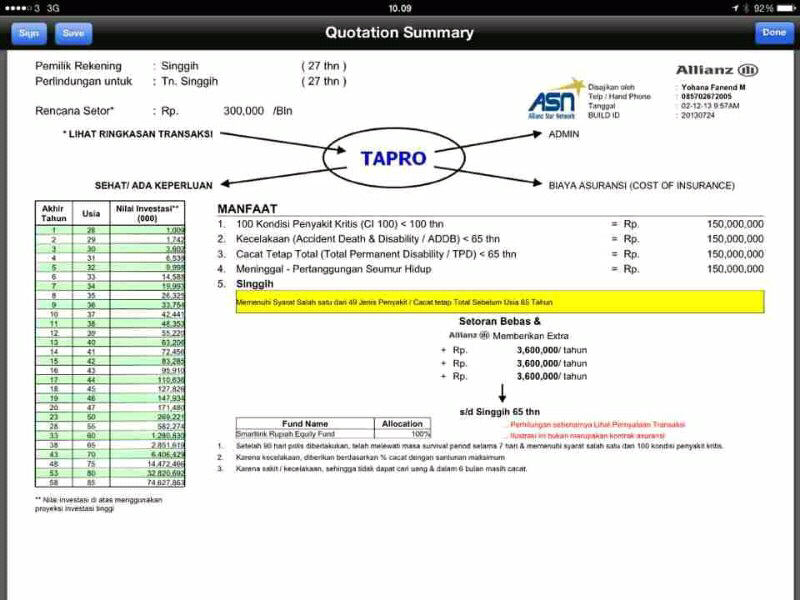Tap the ASN Allianz Star Network logo

tap(555, 99)
